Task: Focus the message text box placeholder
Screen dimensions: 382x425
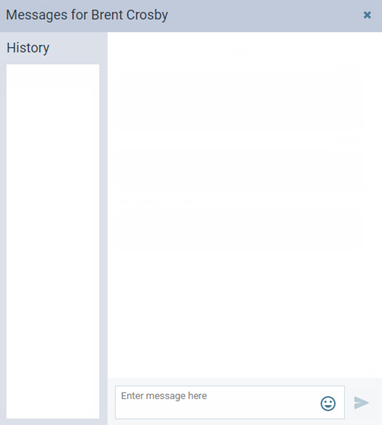Action: click(164, 396)
